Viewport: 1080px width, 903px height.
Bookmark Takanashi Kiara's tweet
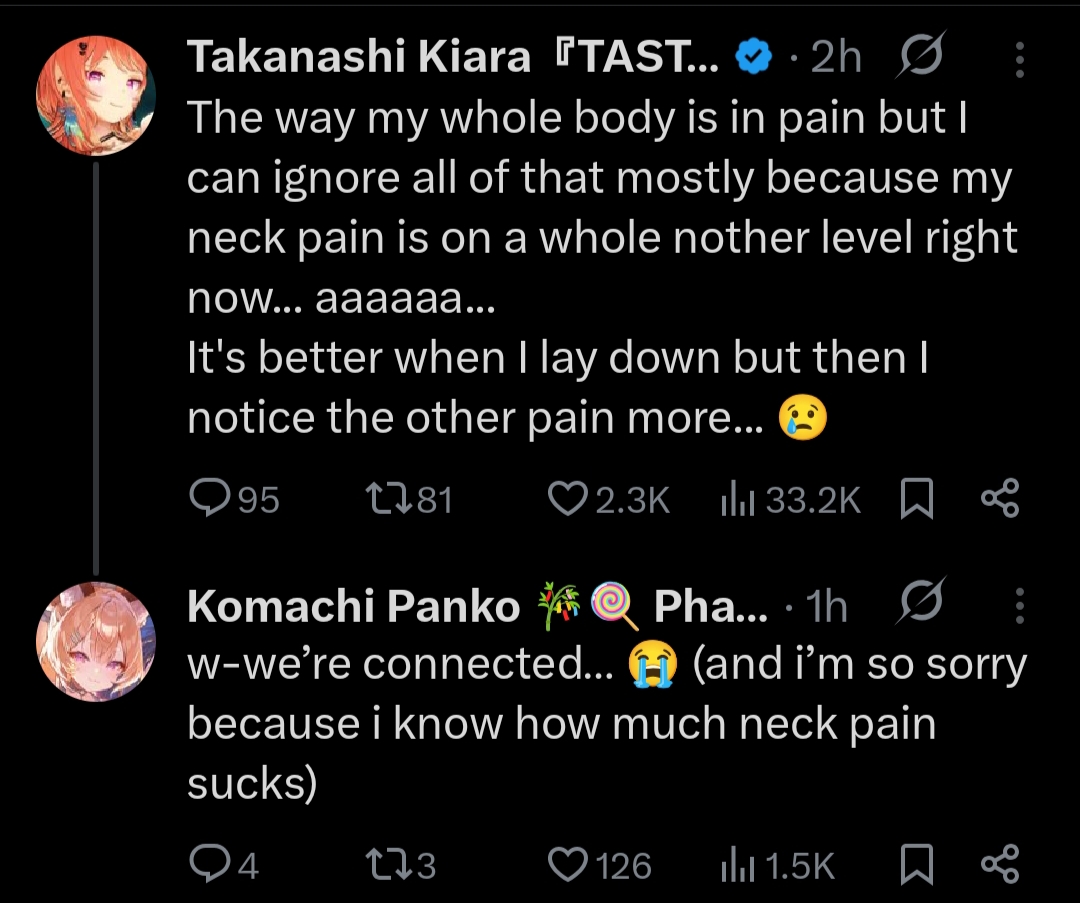pos(916,498)
